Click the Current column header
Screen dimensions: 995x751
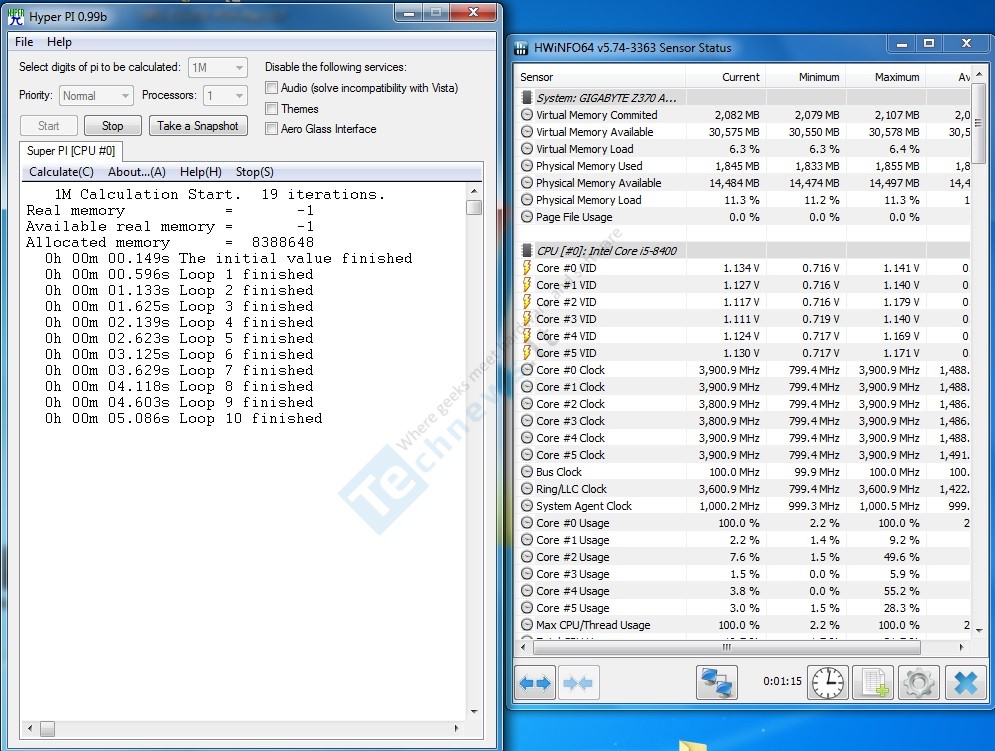pos(725,77)
